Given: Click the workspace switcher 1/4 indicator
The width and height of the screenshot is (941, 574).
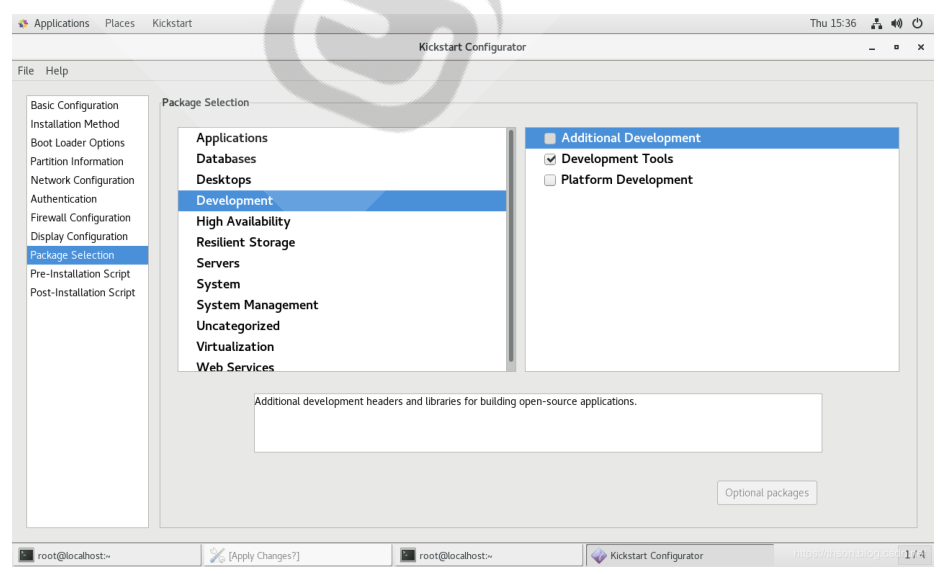Looking at the screenshot, I should 915,554.
